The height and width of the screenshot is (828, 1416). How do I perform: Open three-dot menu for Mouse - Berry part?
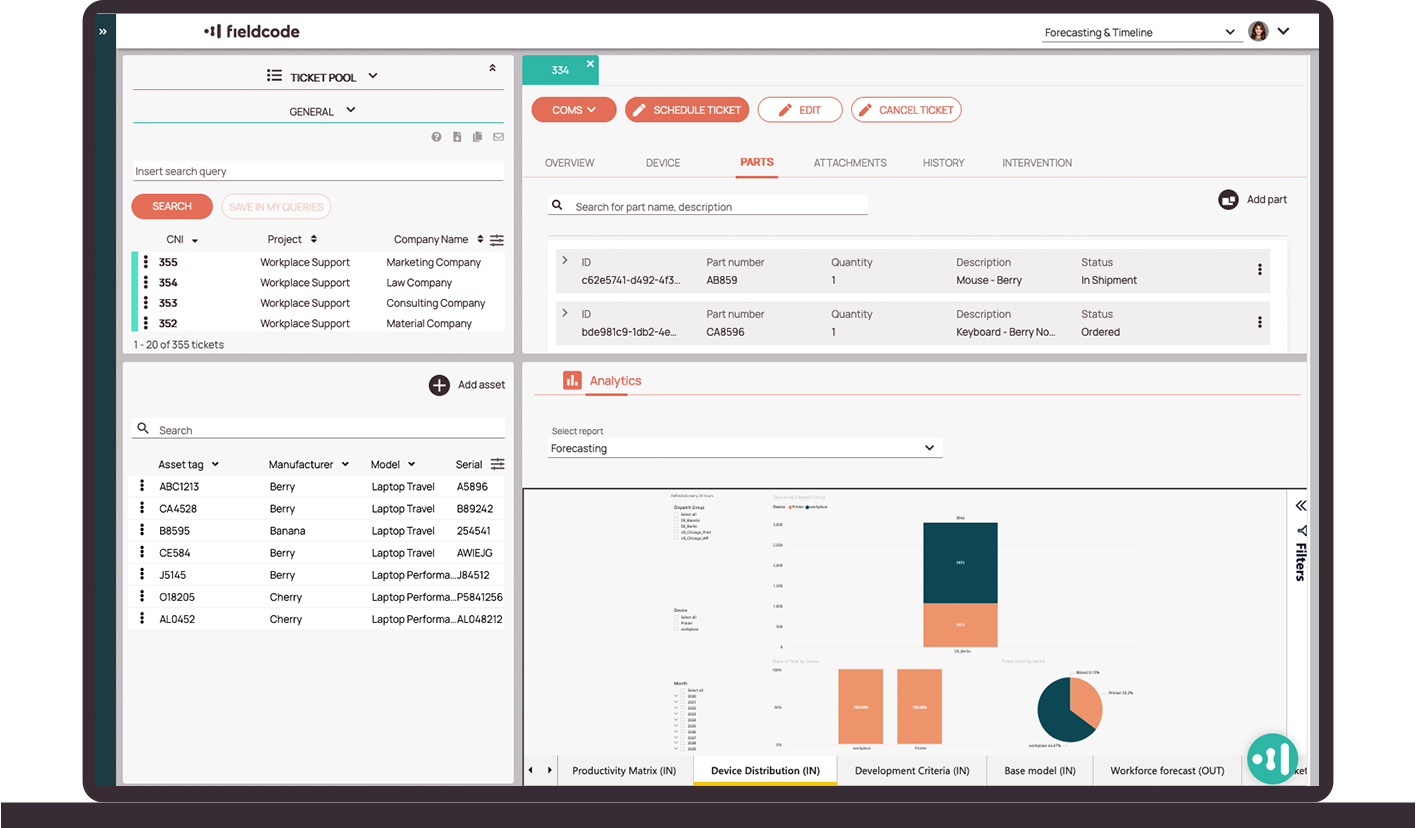click(1259, 270)
